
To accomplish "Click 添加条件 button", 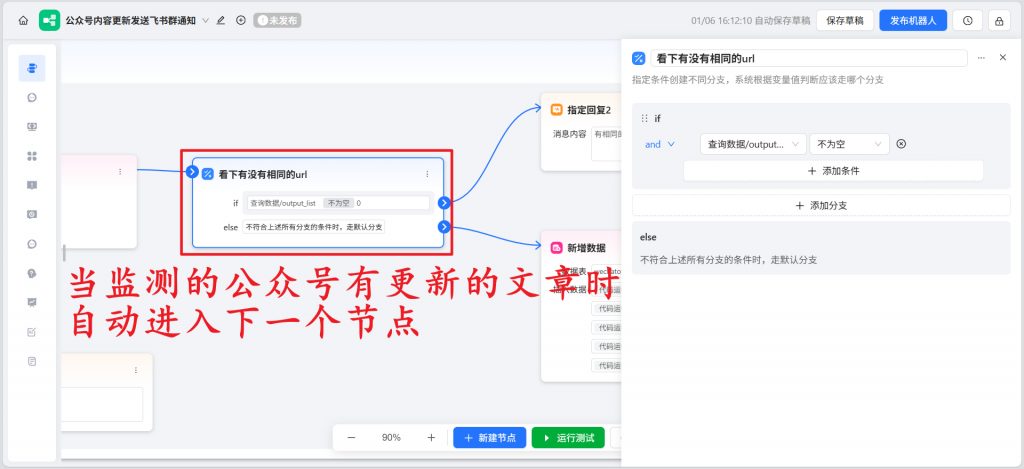I will coord(833,170).
